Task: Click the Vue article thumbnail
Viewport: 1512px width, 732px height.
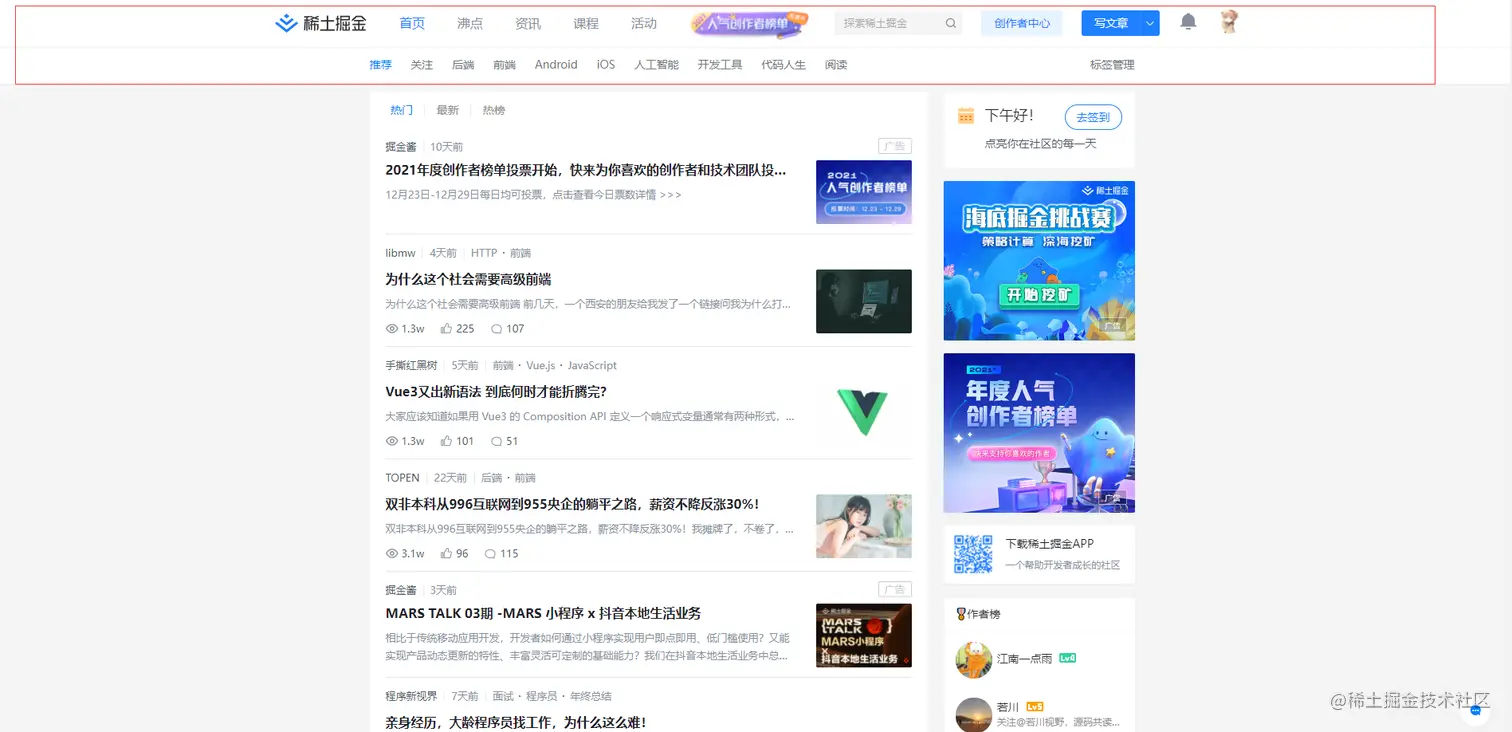Action: 863,414
